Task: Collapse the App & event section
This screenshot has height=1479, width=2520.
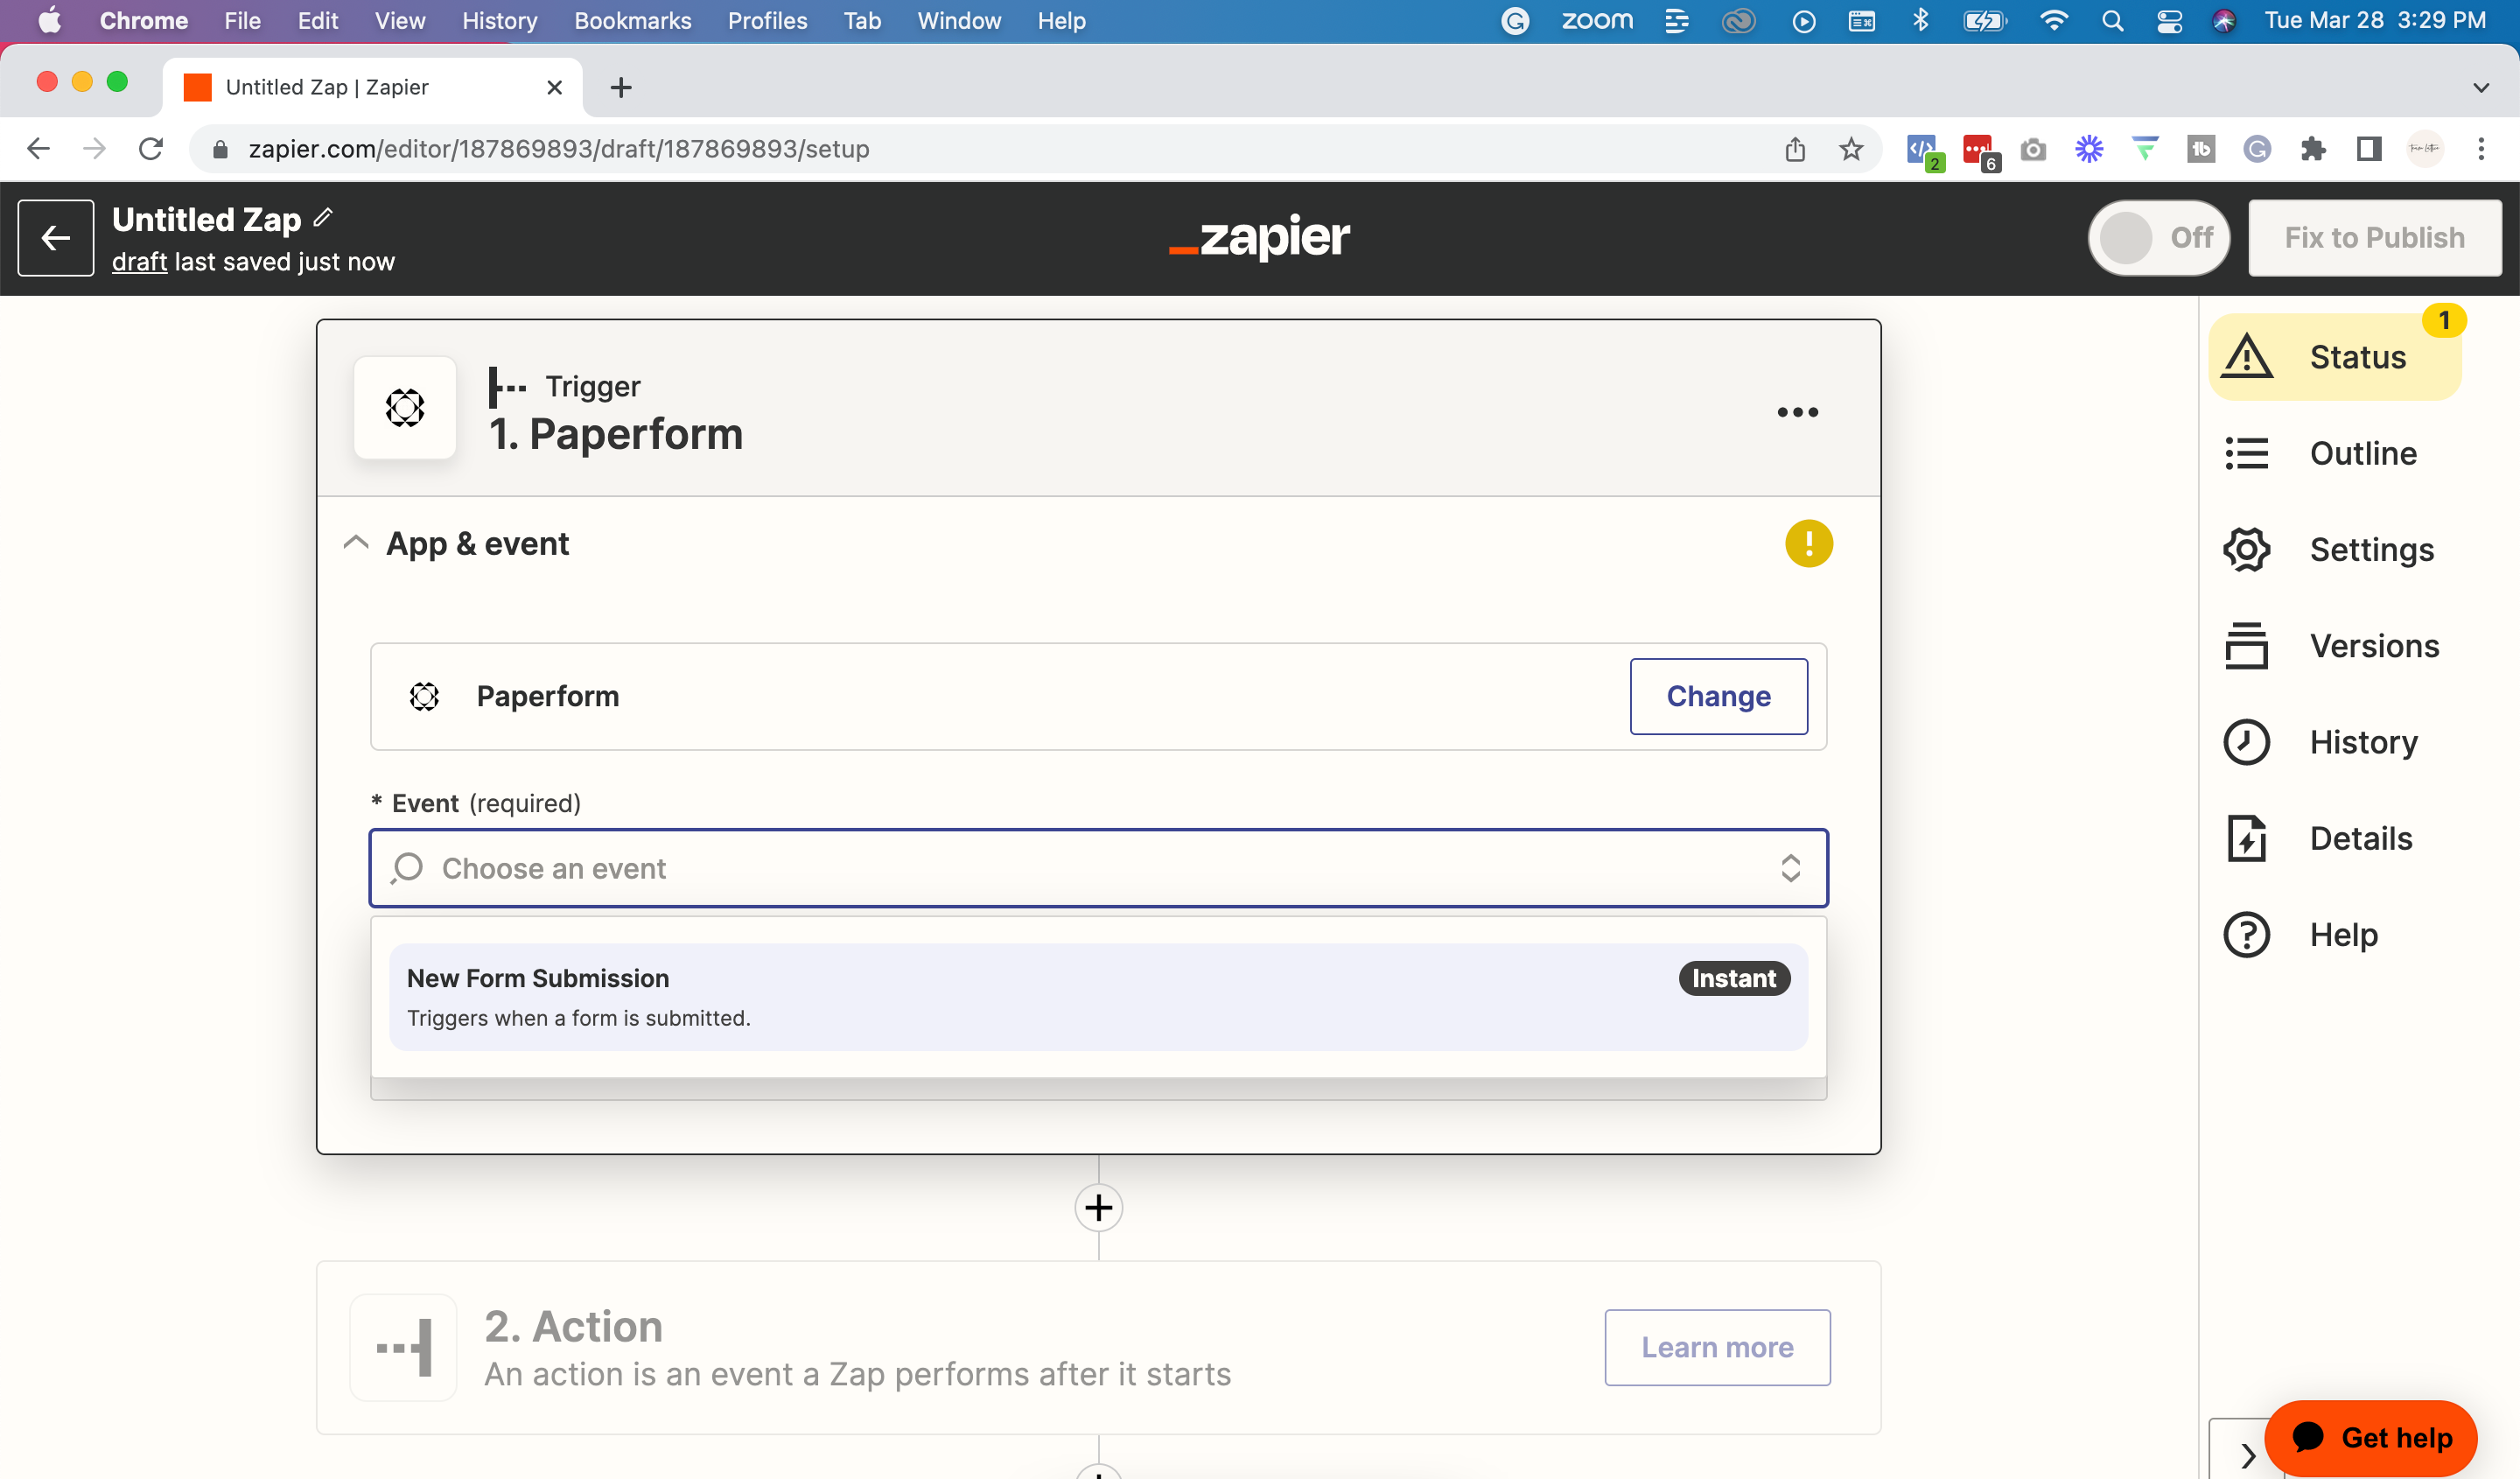Action: 355,544
